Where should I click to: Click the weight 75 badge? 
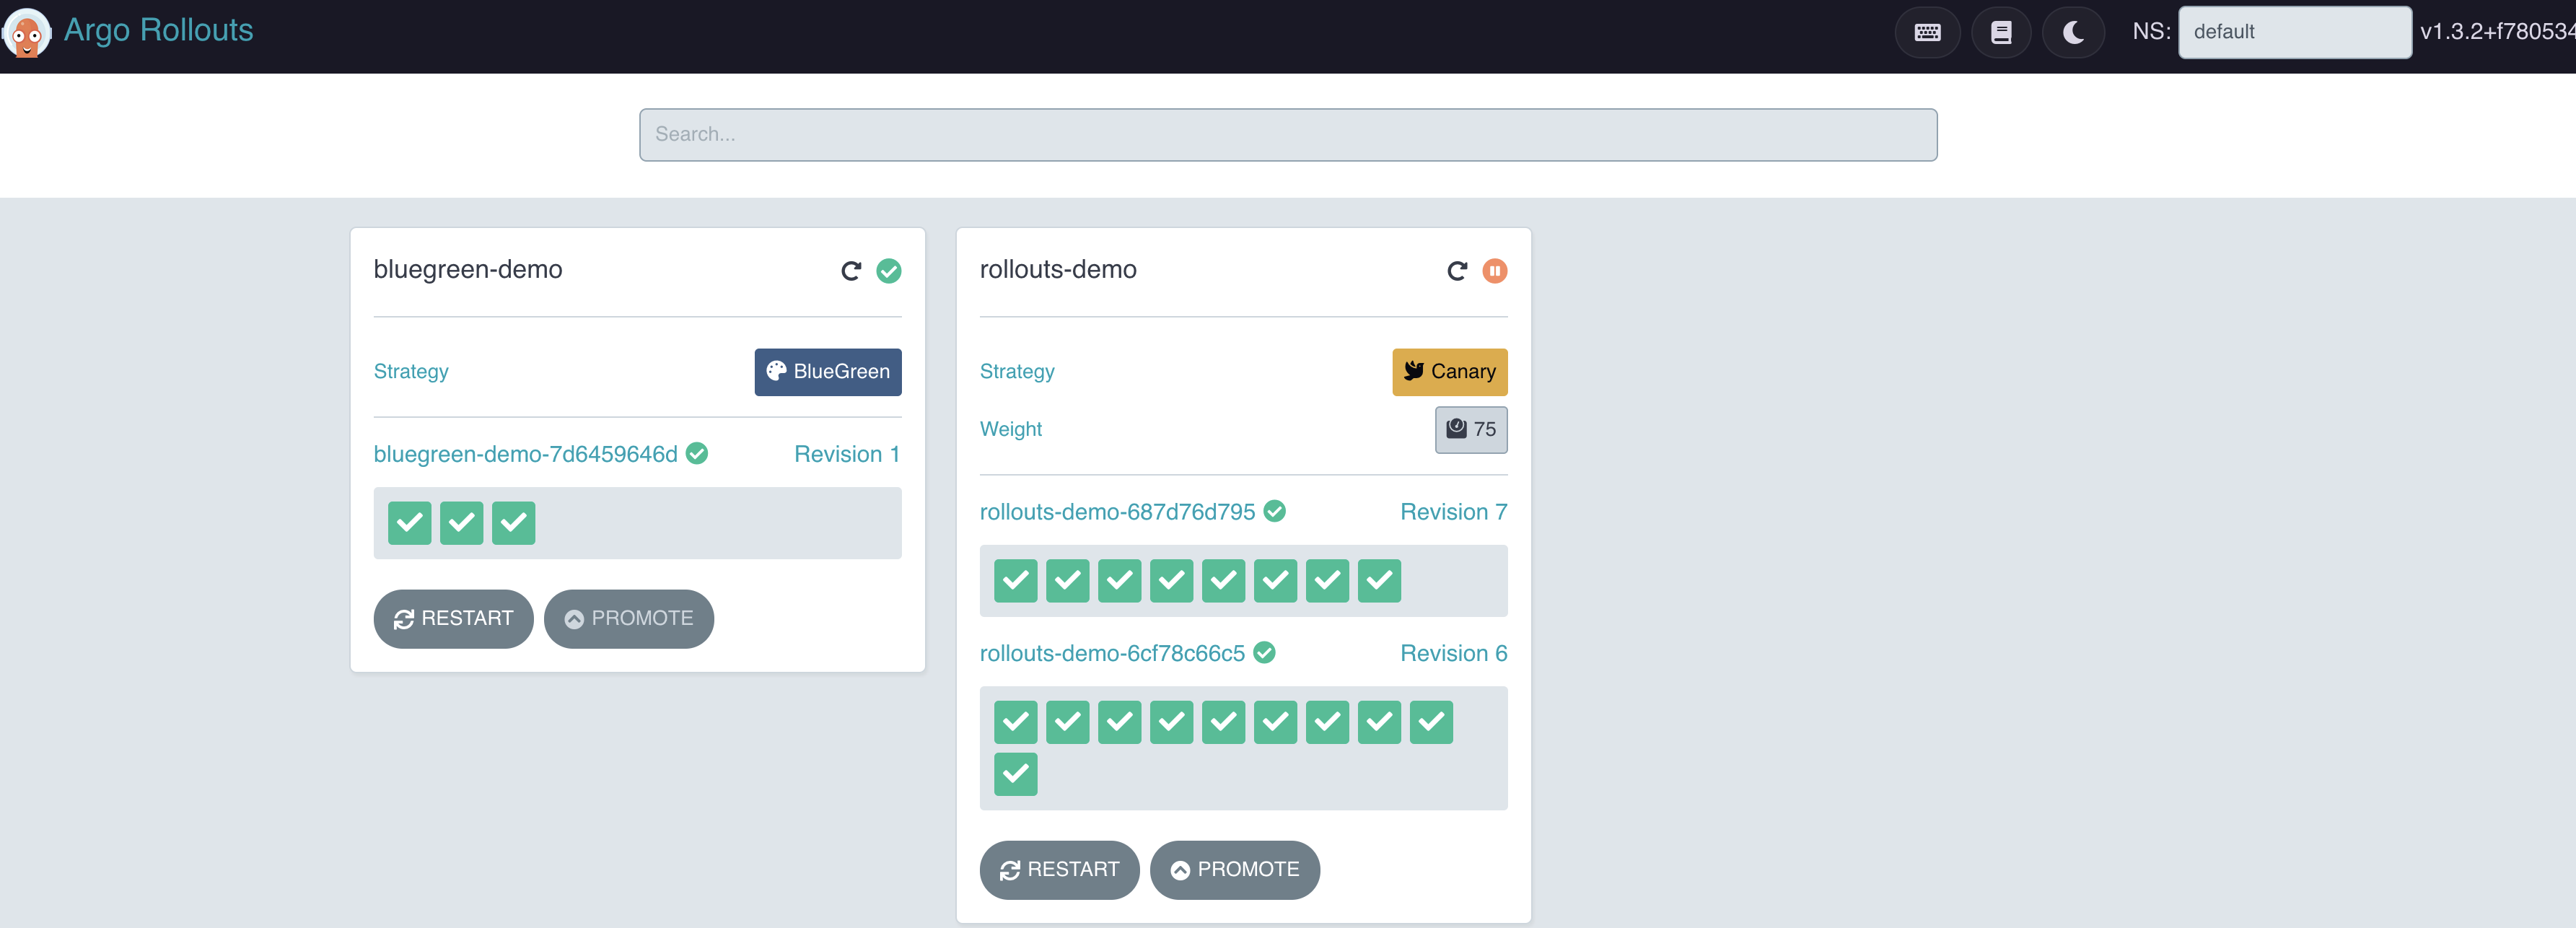coord(1470,430)
